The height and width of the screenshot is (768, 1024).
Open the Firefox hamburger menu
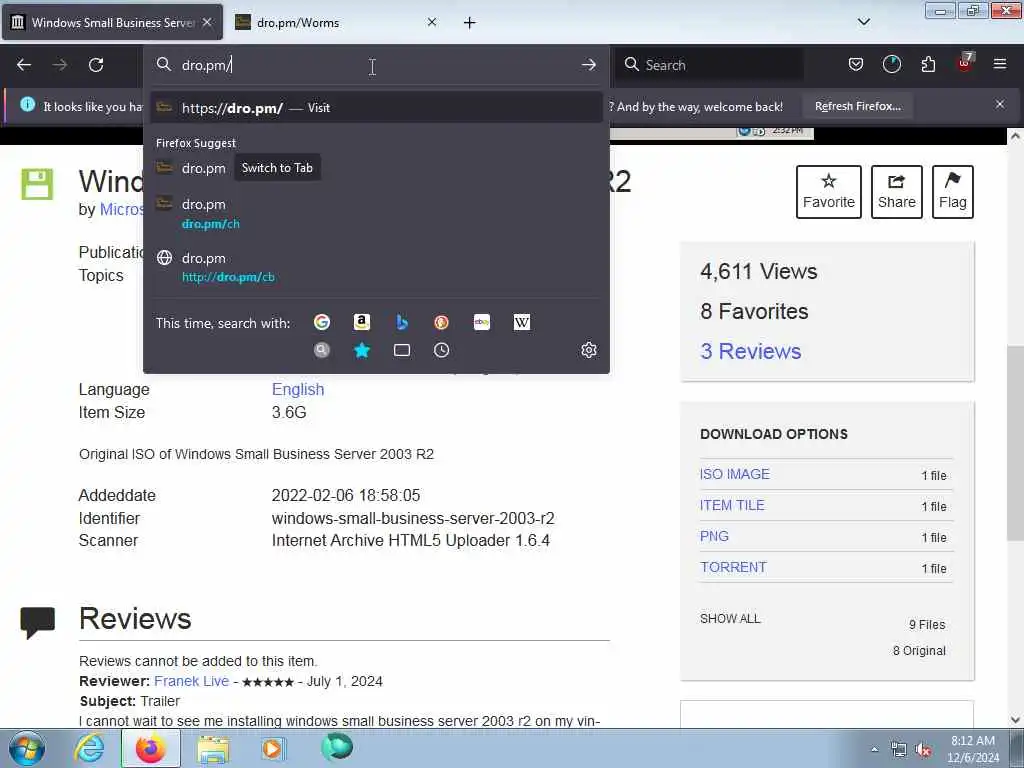click(x=1000, y=64)
